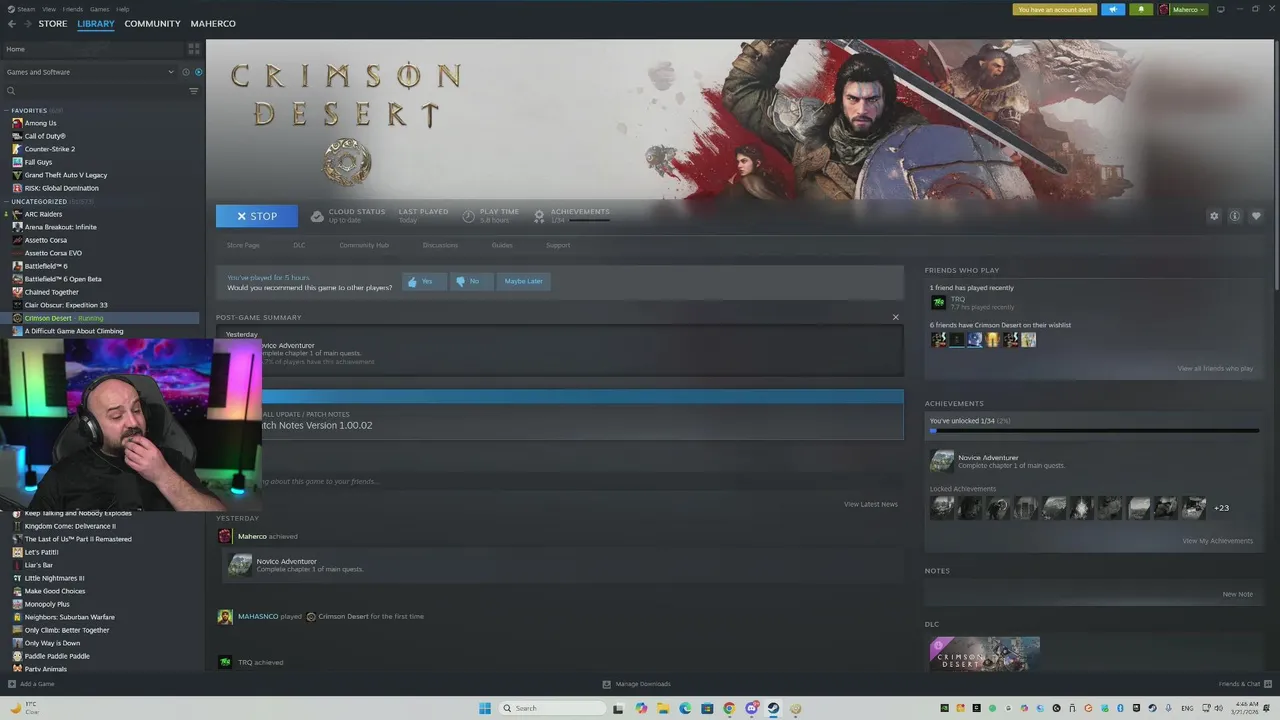Viewport: 1280px width, 720px height.
Task: Open game settings gear icon
Action: coord(1214,216)
